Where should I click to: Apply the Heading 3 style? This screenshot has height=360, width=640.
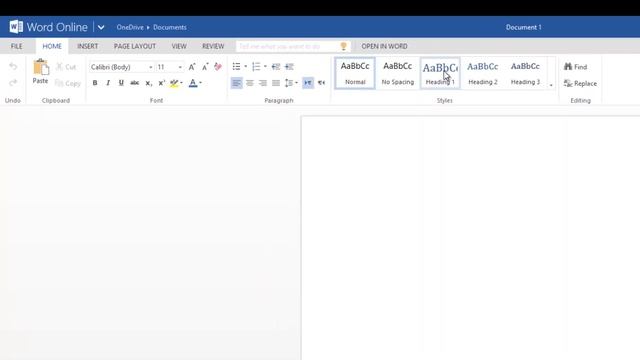[x=525, y=73]
